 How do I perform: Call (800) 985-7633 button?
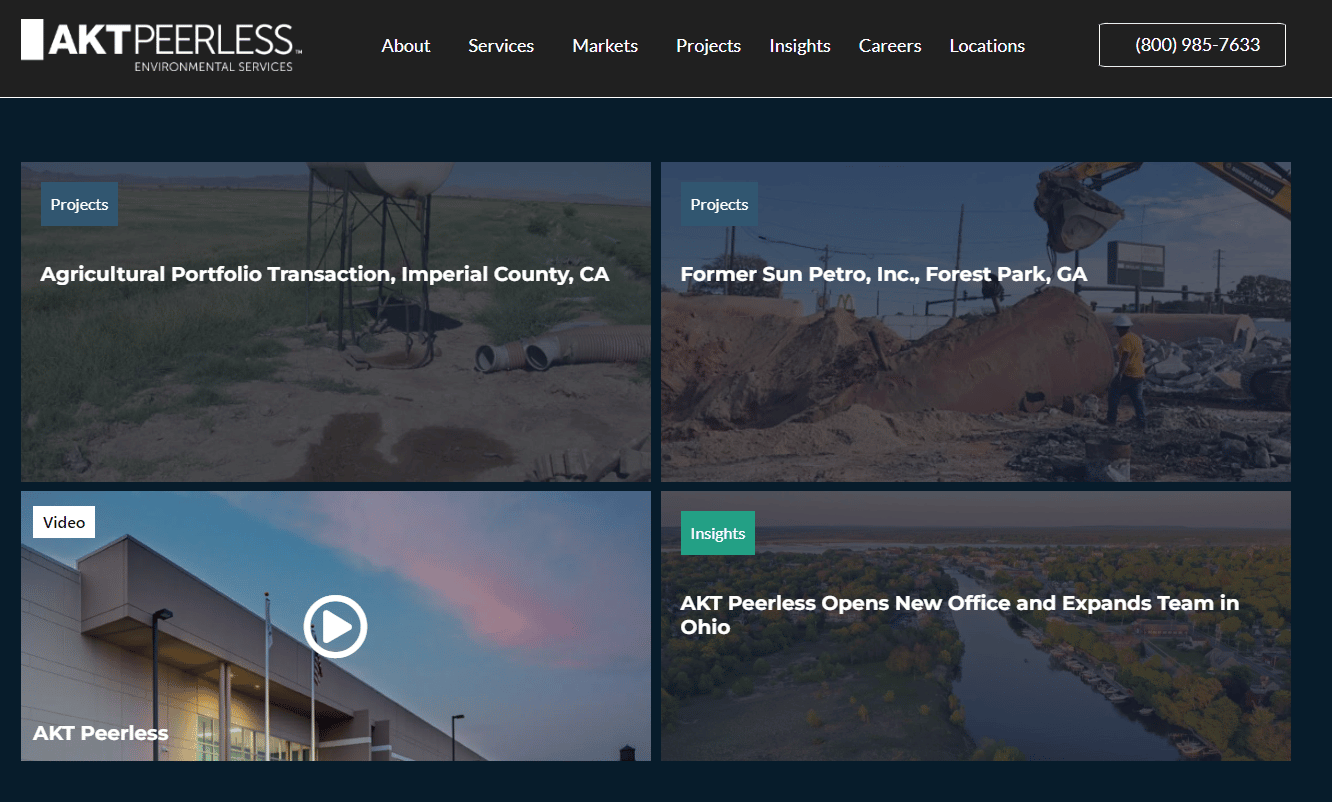(x=1192, y=45)
